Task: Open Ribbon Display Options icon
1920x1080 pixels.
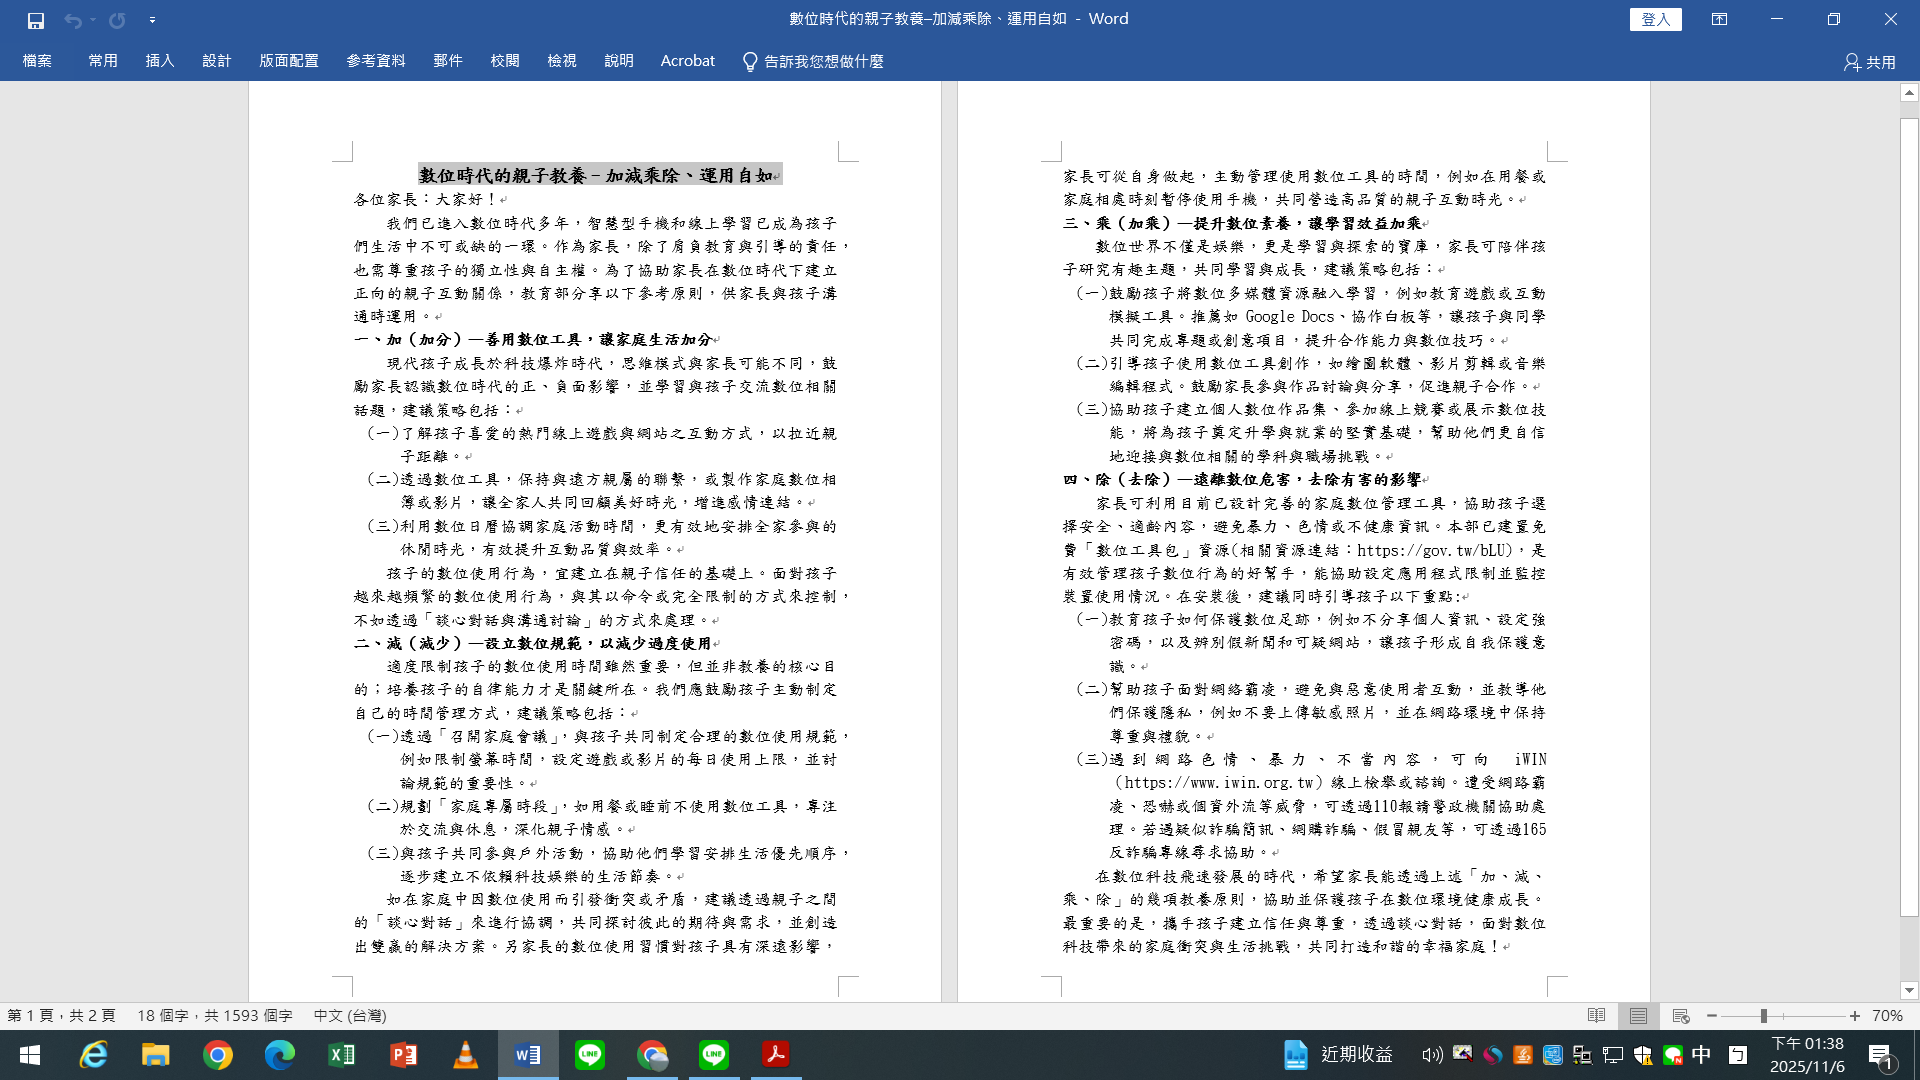Action: [1719, 19]
